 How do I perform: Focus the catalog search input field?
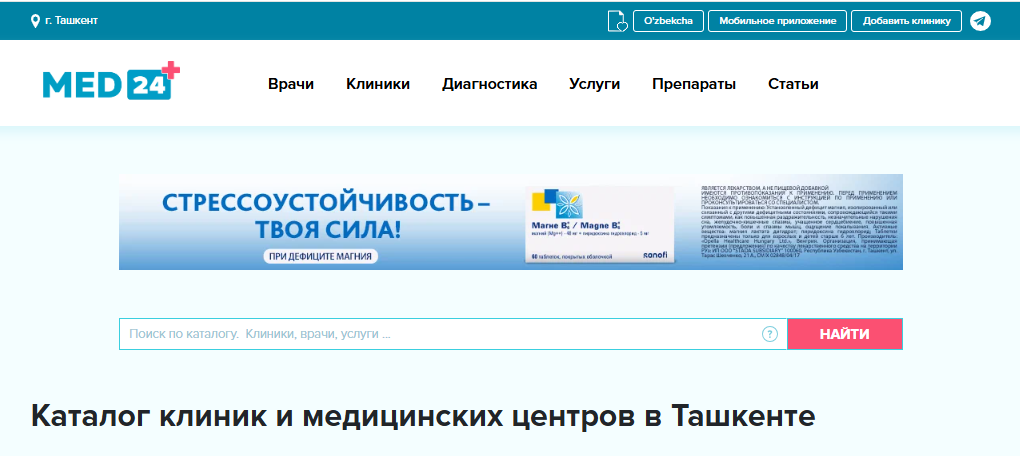coord(453,334)
